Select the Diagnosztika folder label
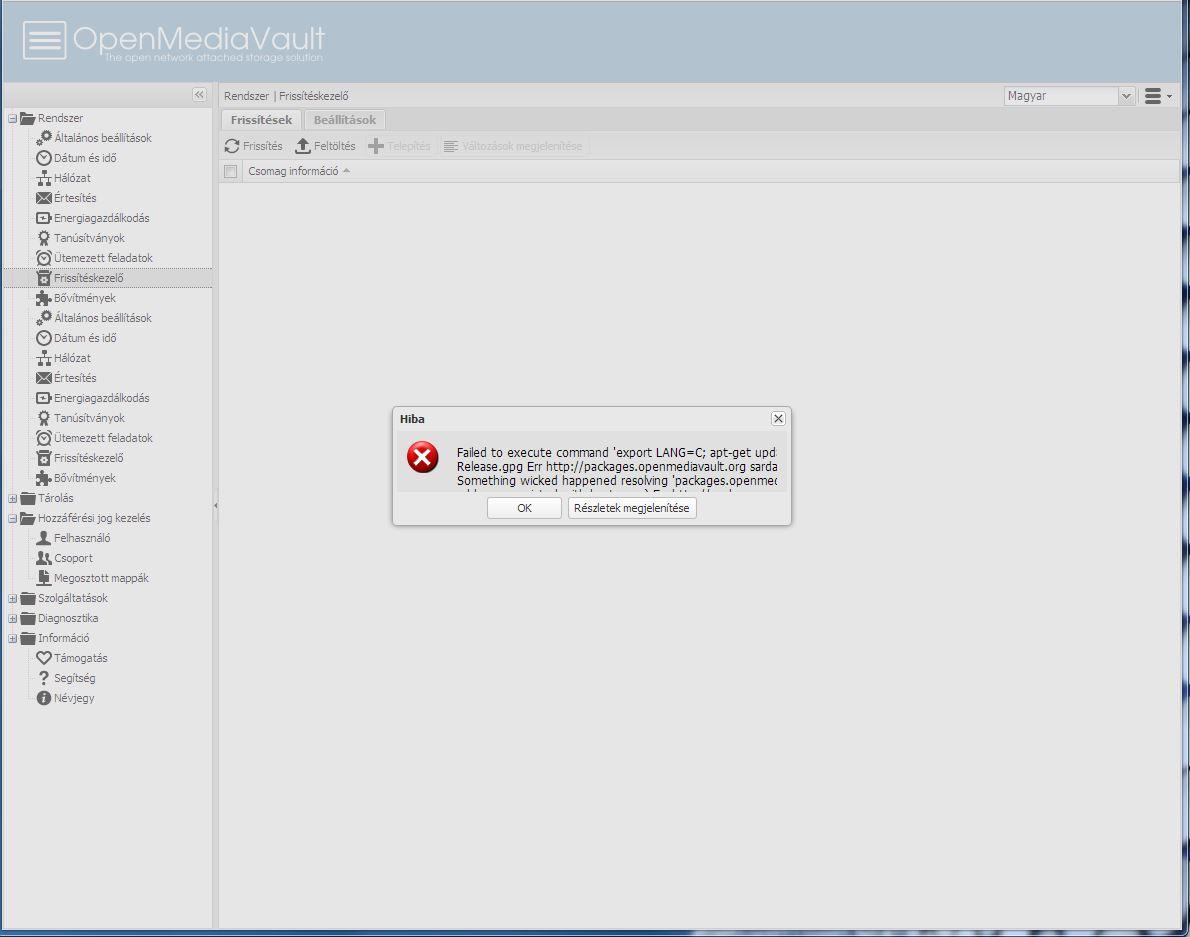This screenshot has width=1190, height=937. pyautogui.click(x=68, y=618)
